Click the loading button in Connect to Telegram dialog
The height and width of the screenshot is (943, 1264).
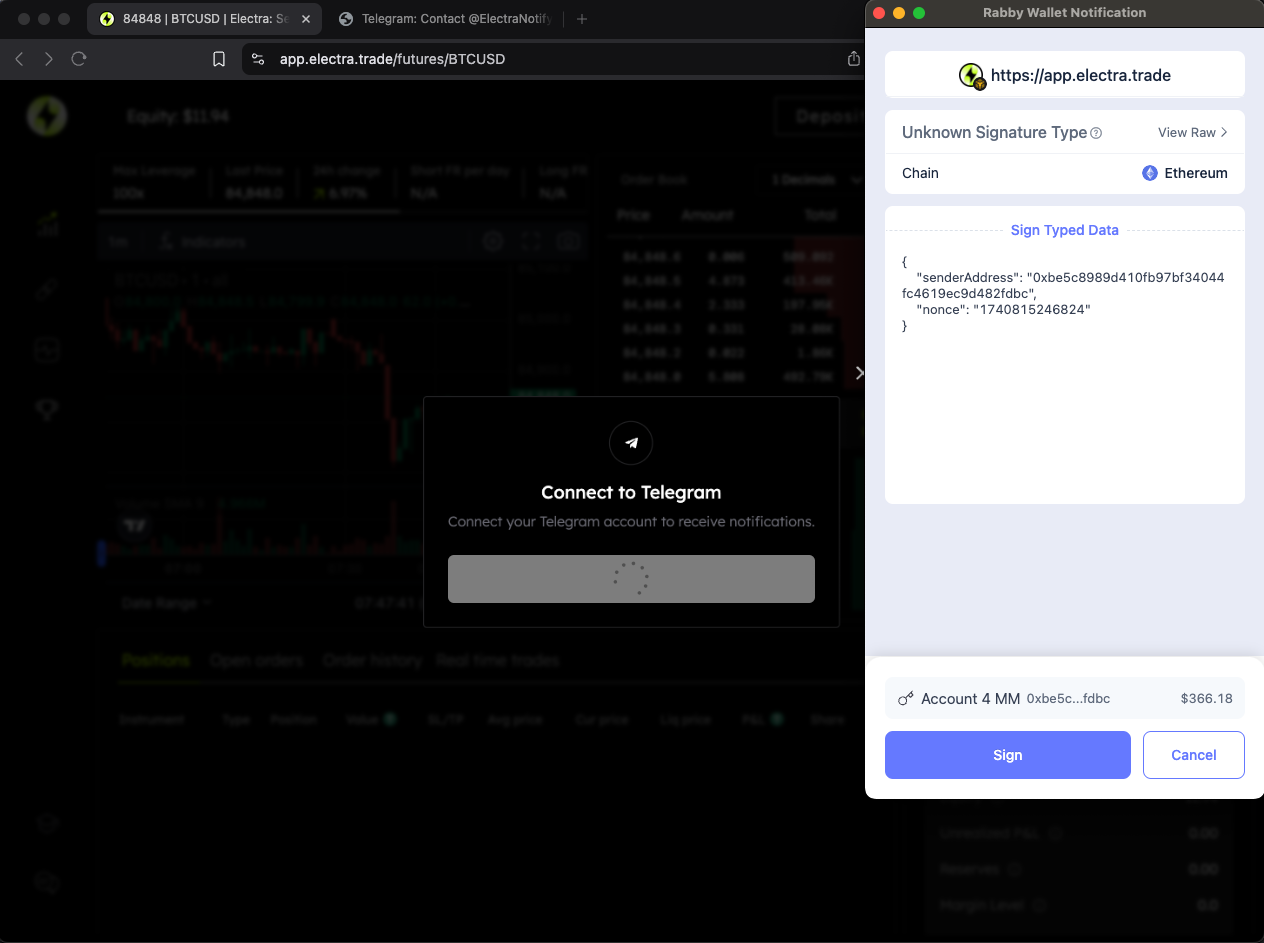click(631, 579)
